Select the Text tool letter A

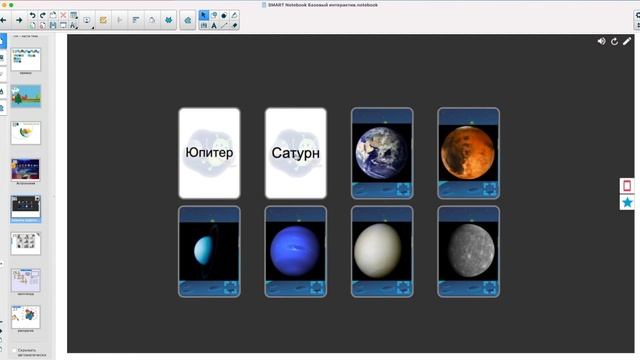[214, 25]
